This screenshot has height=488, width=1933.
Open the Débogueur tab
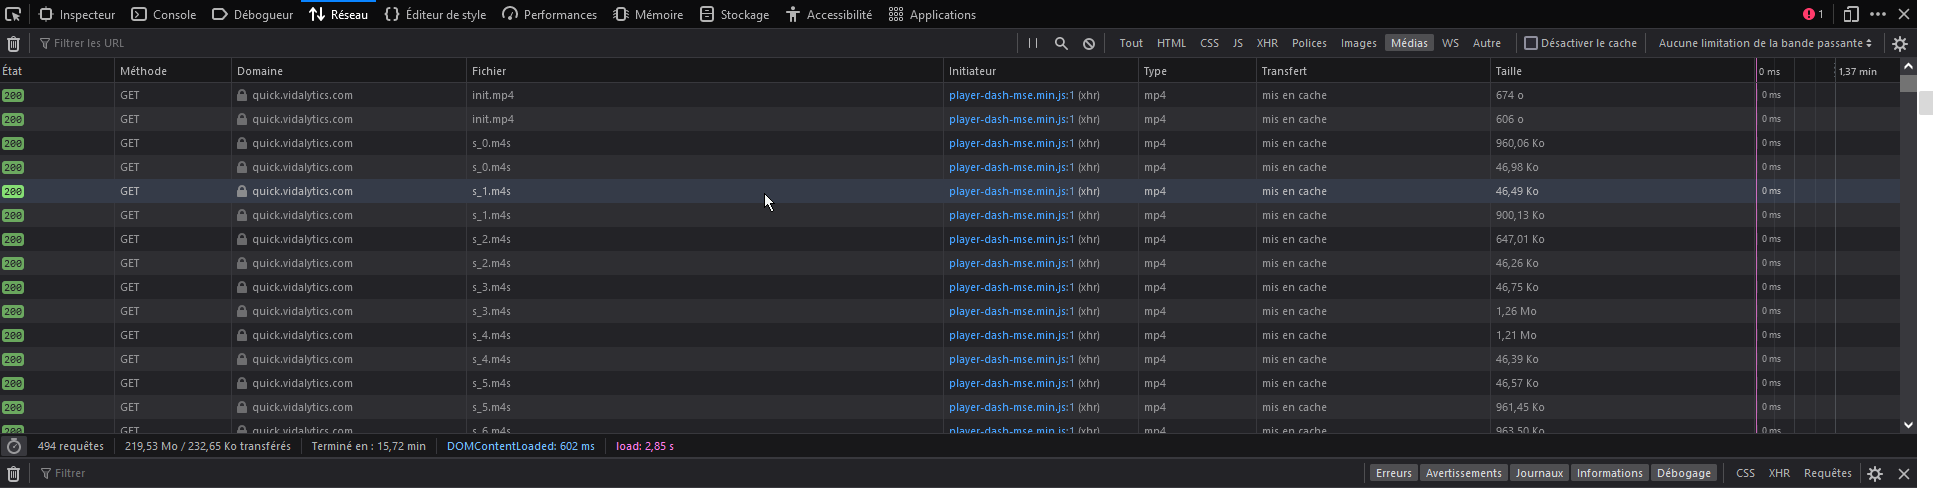click(x=253, y=14)
